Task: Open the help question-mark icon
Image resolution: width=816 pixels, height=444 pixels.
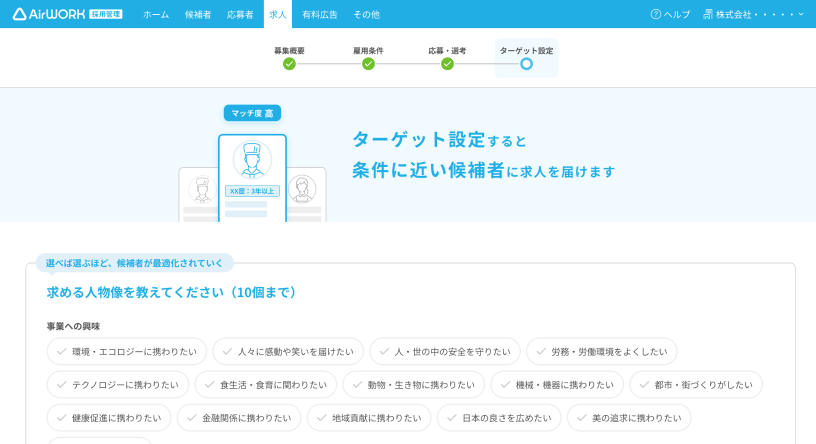Action: pyautogui.click(x=656, y=14)
